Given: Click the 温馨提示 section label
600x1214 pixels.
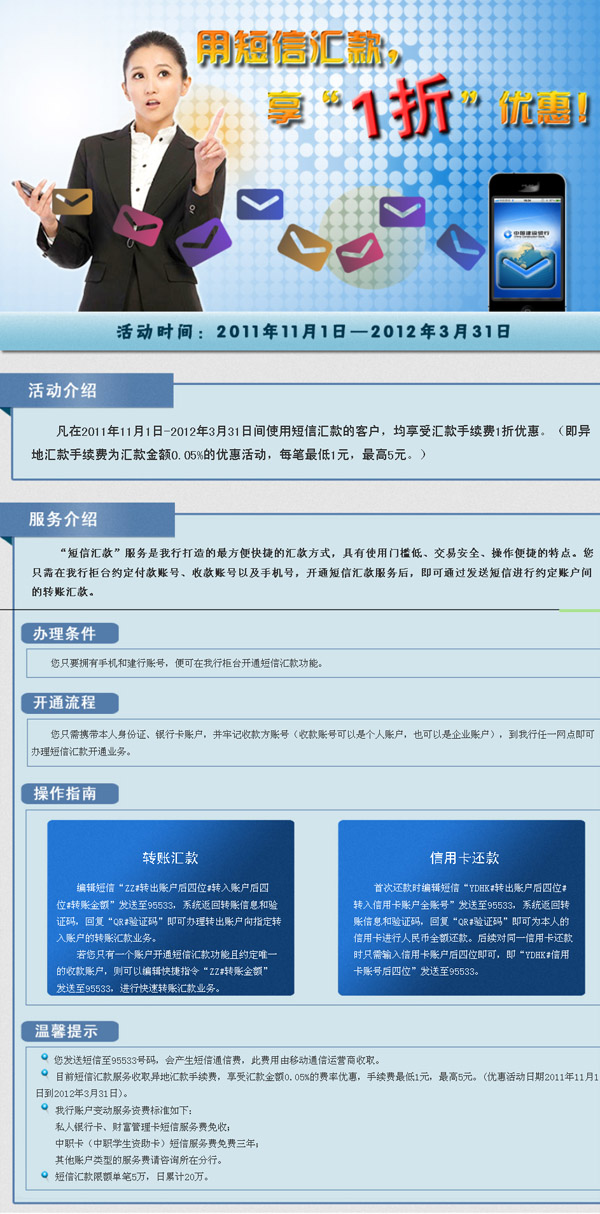Looking at the screenshot, I should coord(65,1030).
